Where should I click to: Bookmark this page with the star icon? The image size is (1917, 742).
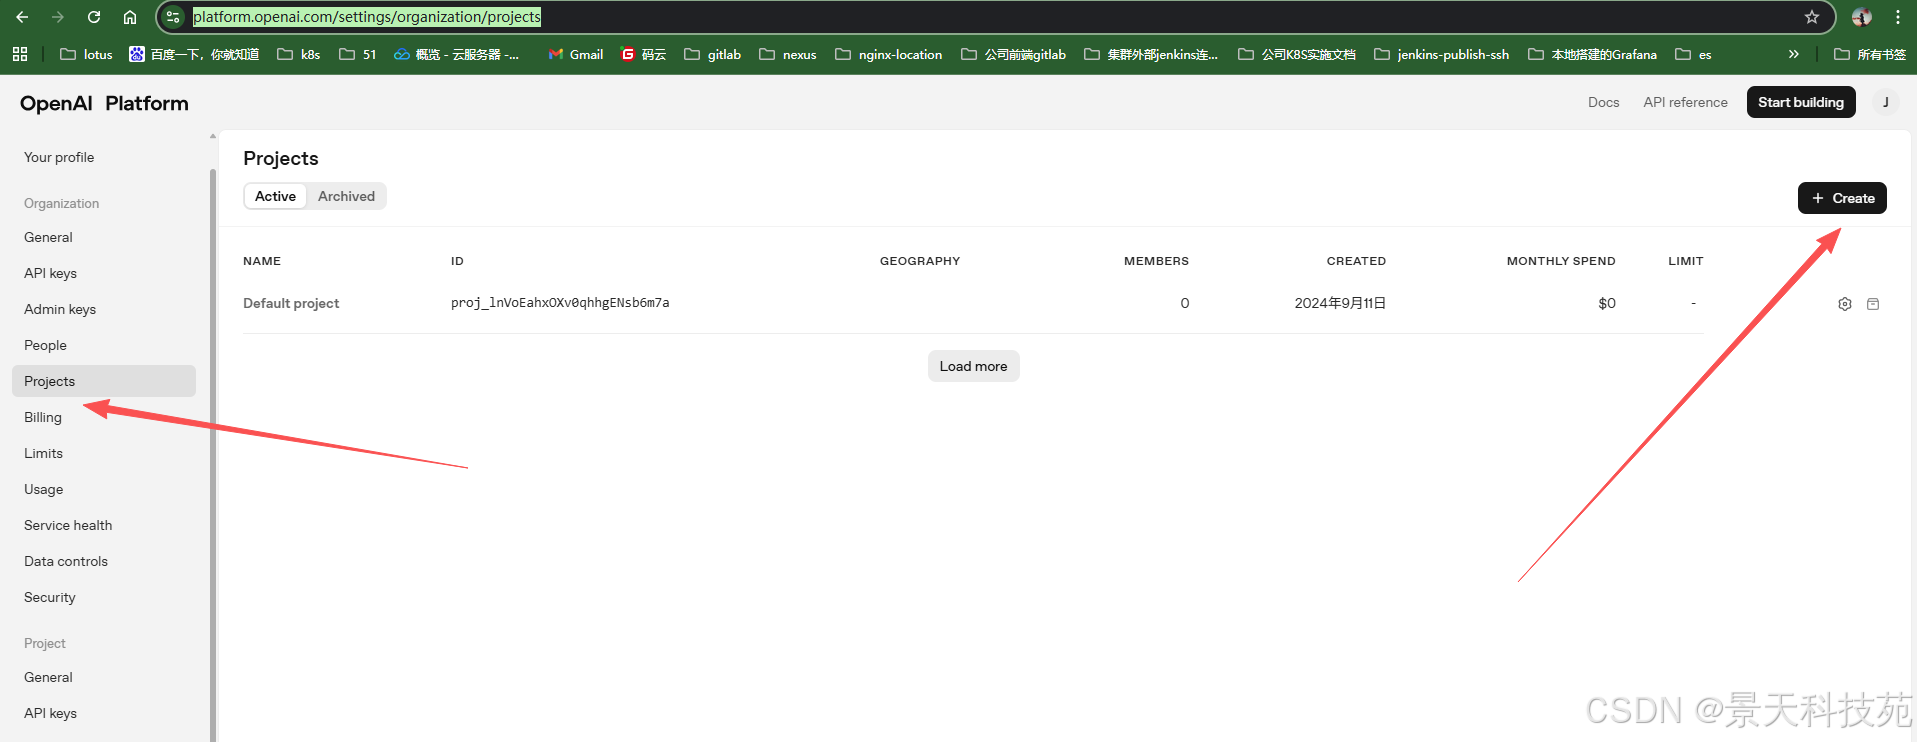(1812, 17)
